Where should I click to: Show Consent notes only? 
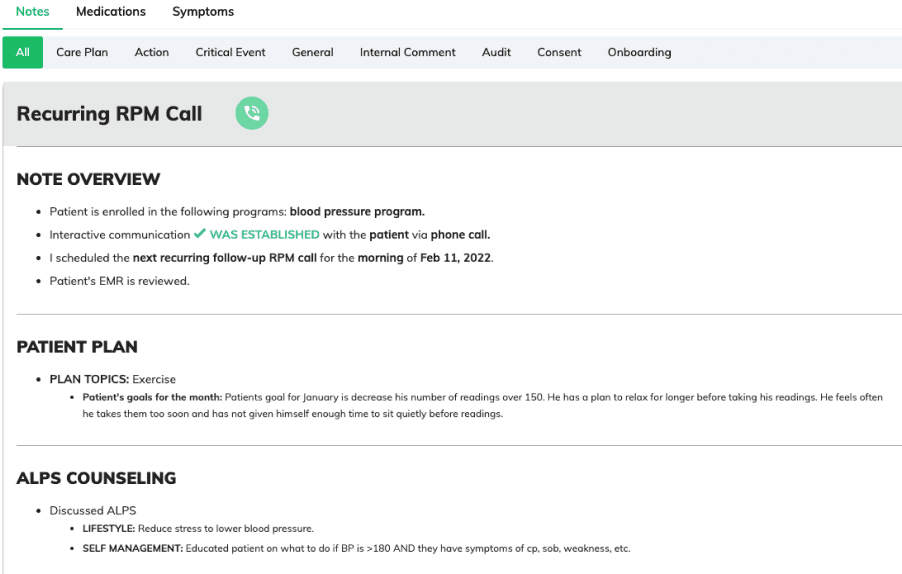coord(559,52)
